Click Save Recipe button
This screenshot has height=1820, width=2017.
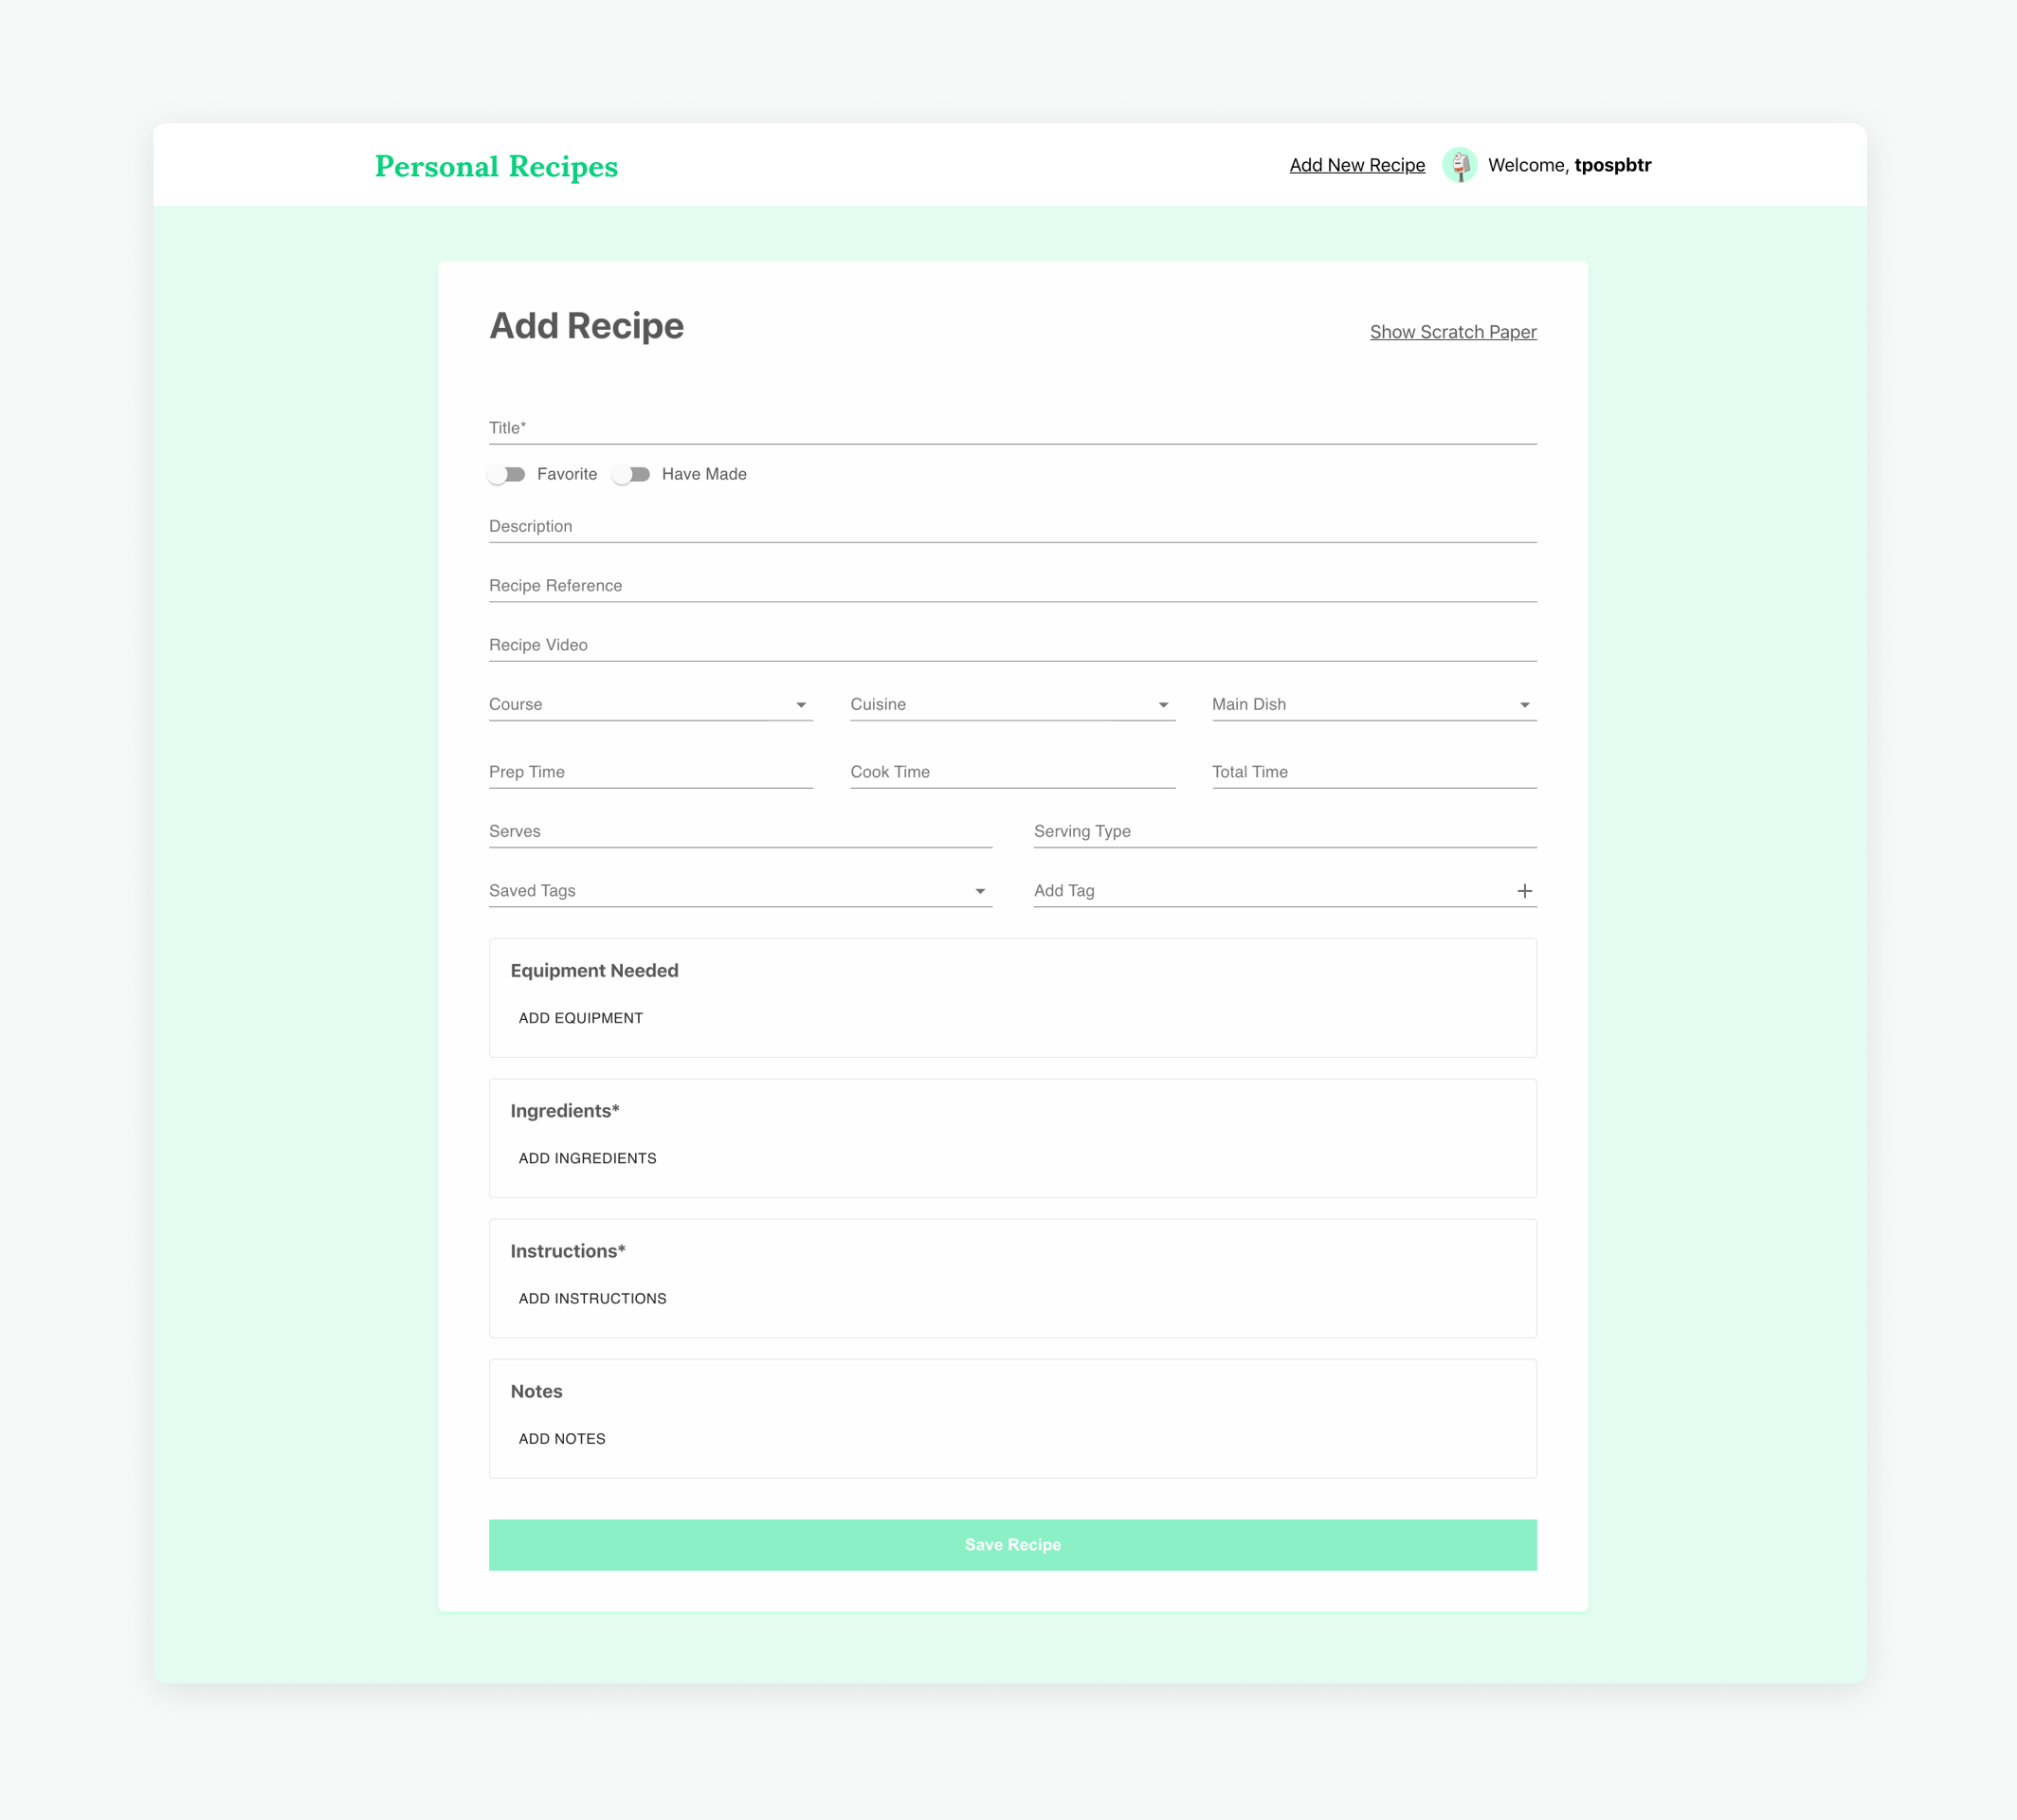1012,1544
